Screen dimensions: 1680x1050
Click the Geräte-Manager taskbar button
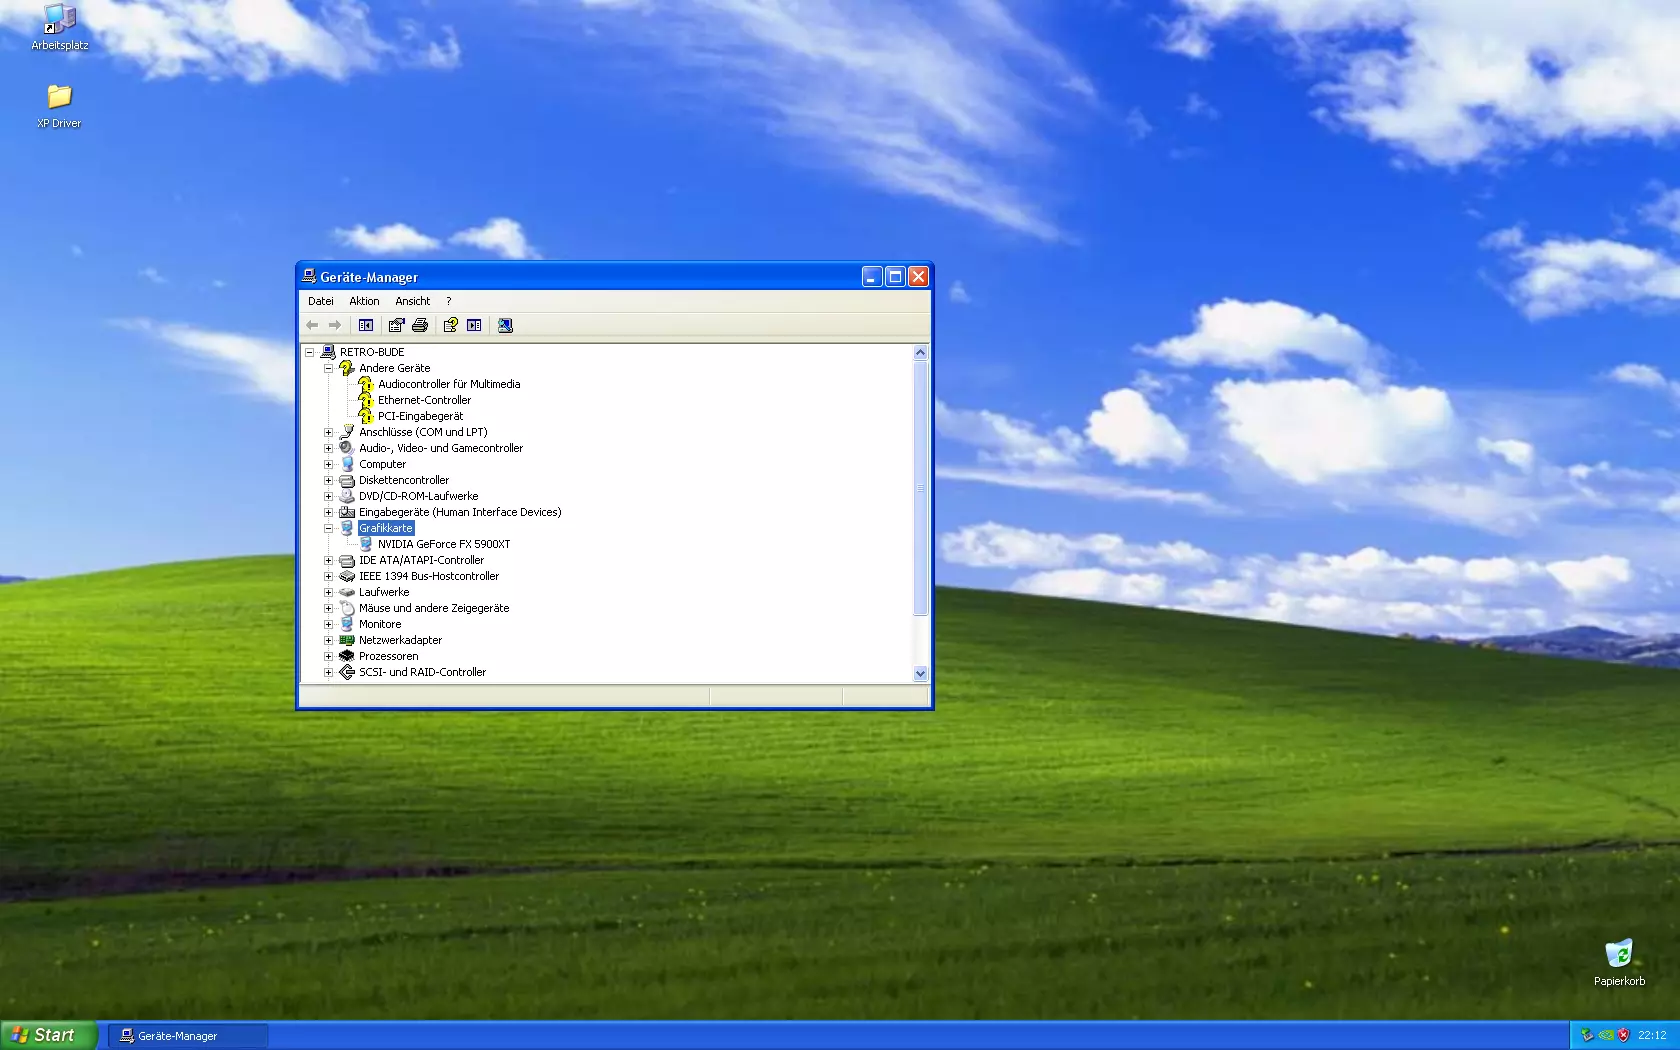click(x=188, y=1036)
